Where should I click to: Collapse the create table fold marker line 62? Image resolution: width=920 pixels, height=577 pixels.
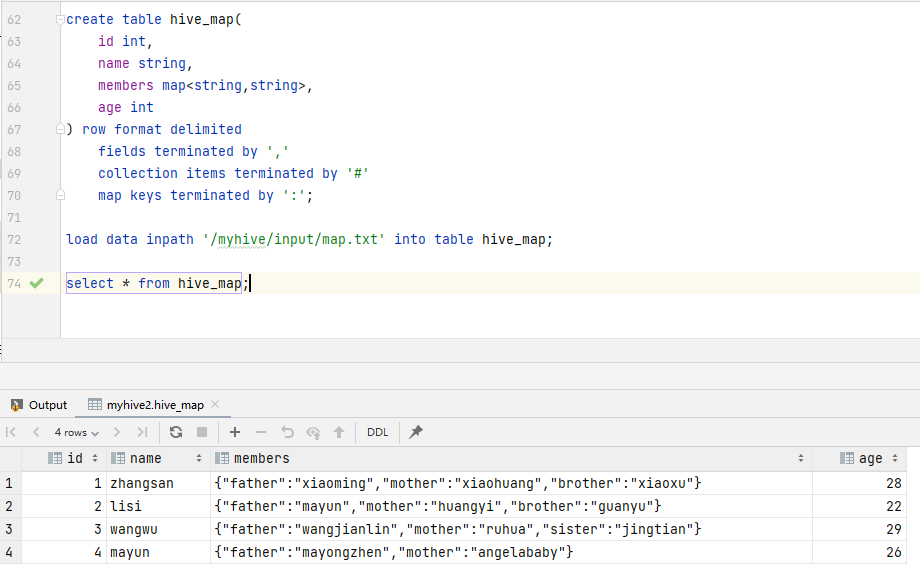[60, 20]
